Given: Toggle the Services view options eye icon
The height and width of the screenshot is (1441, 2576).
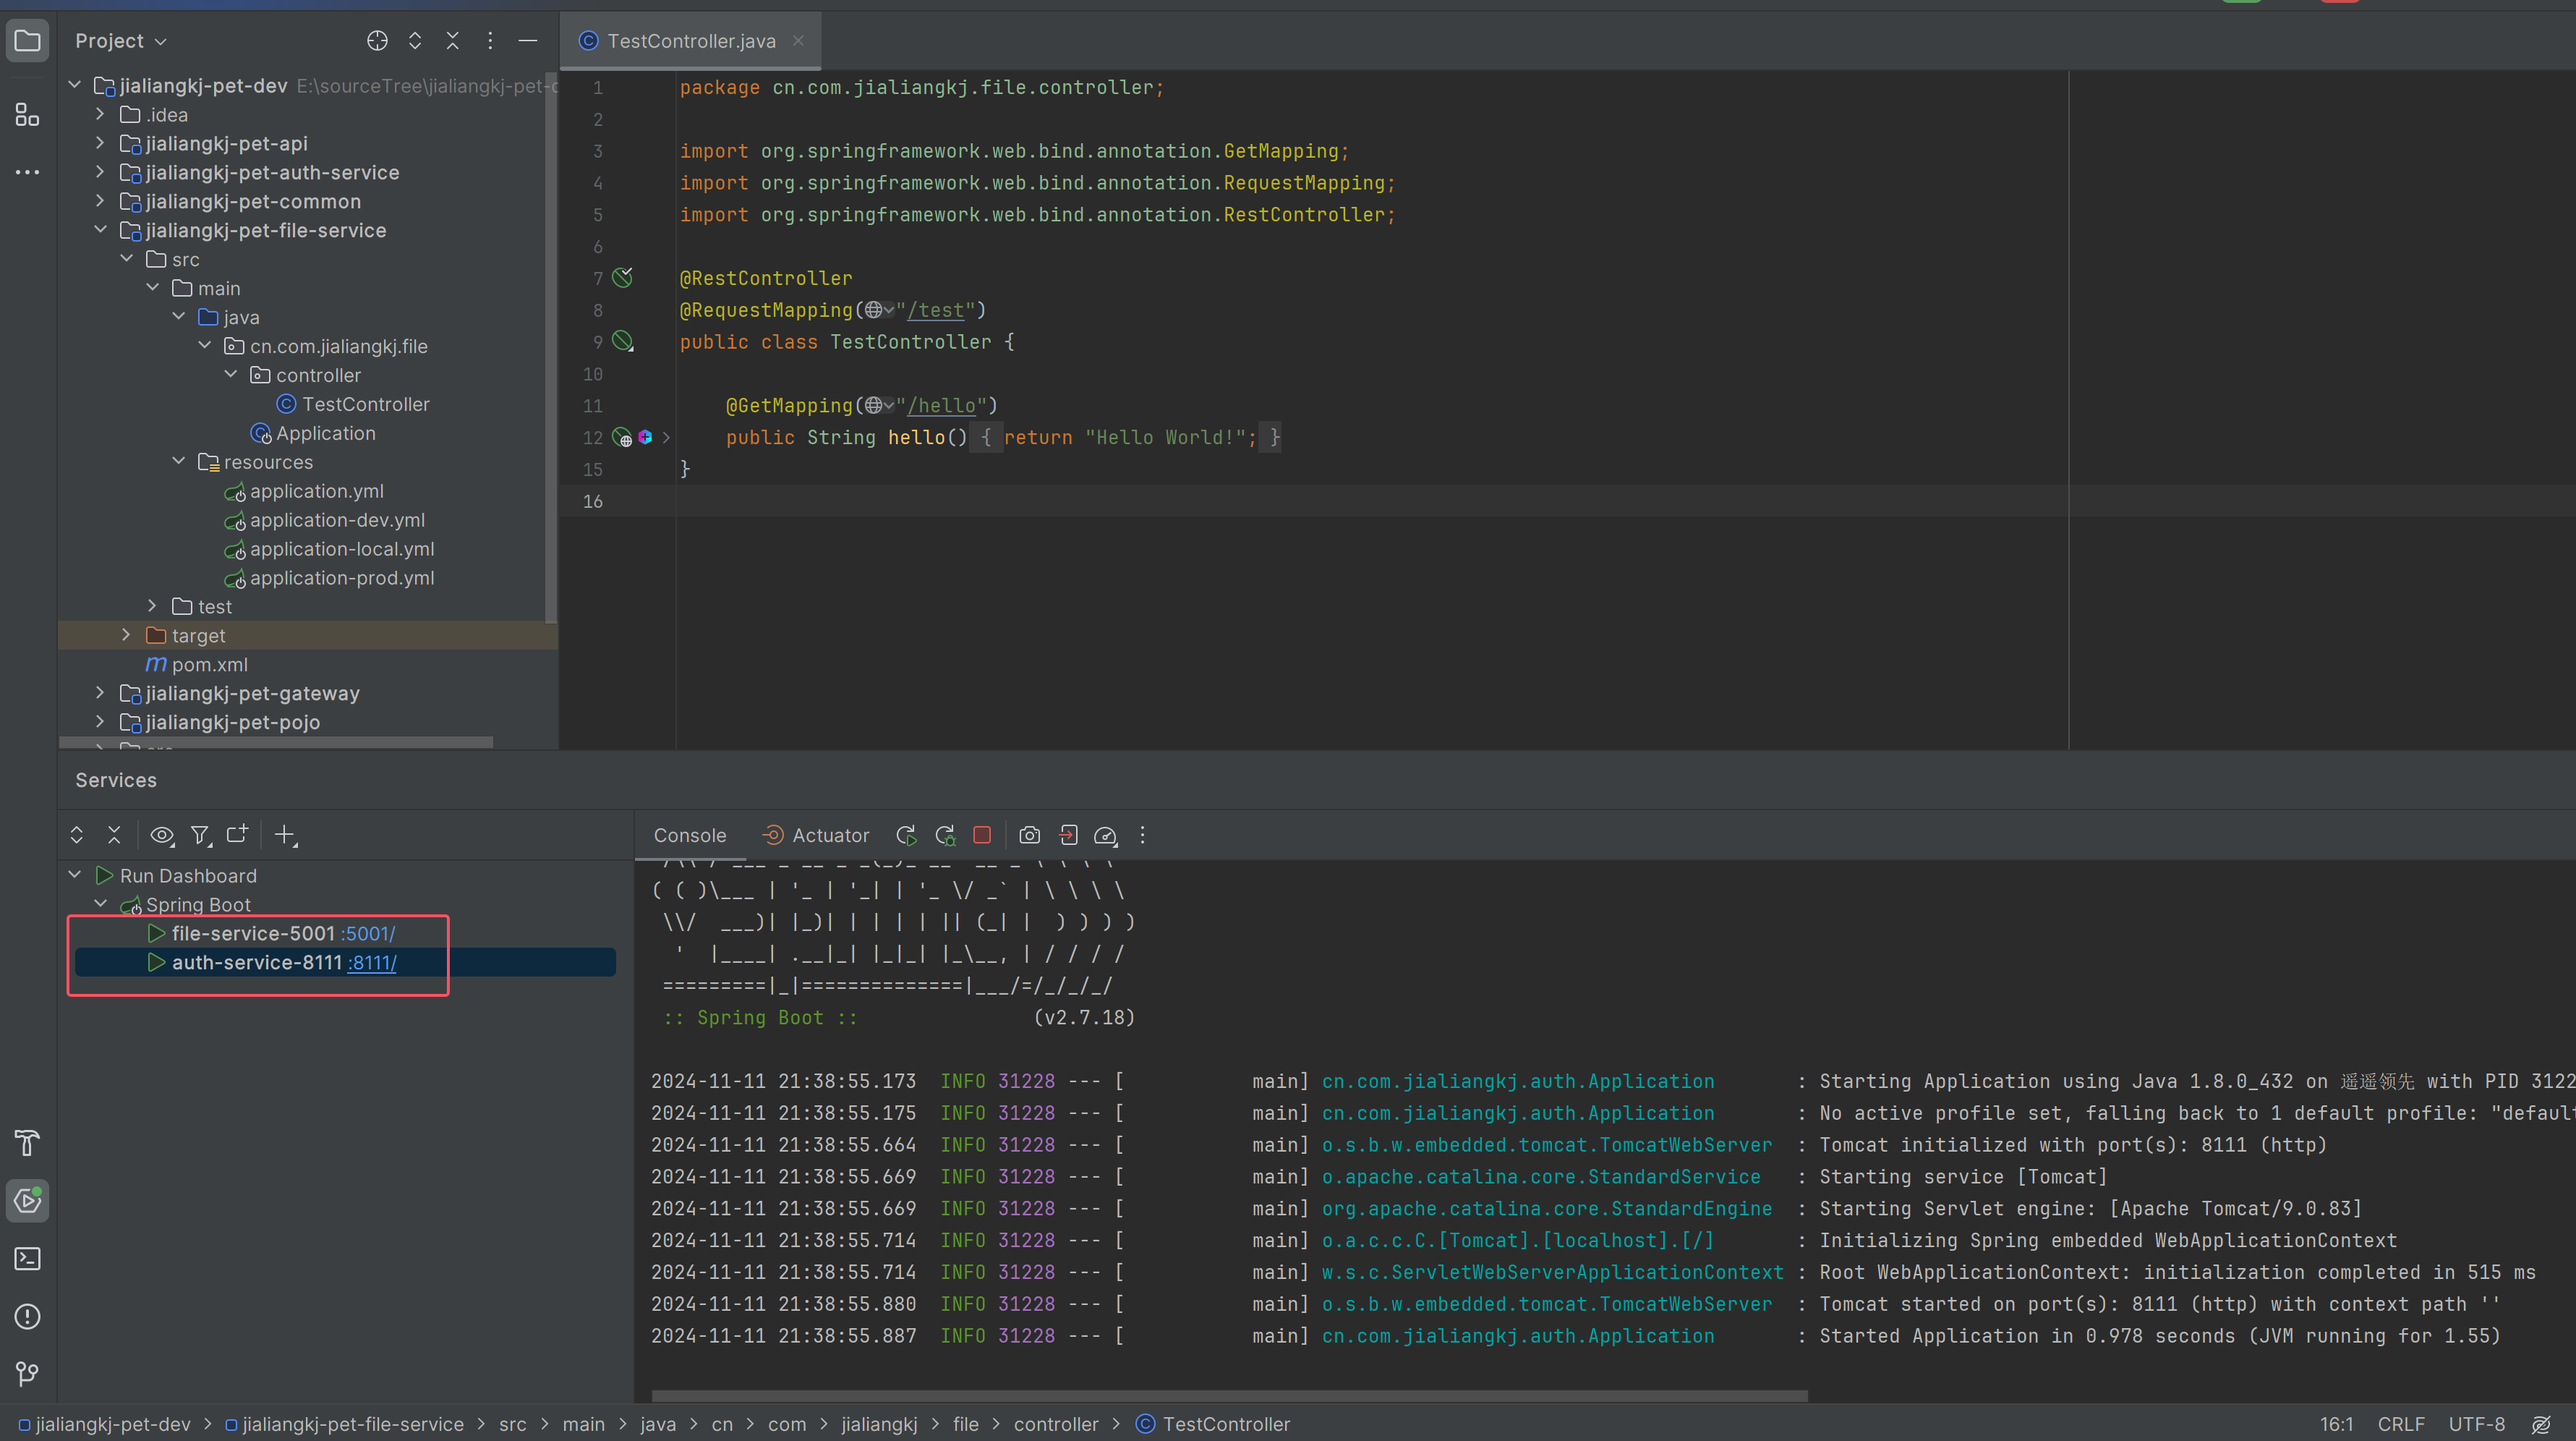Looking at the screenshot, I should (162, 834).
